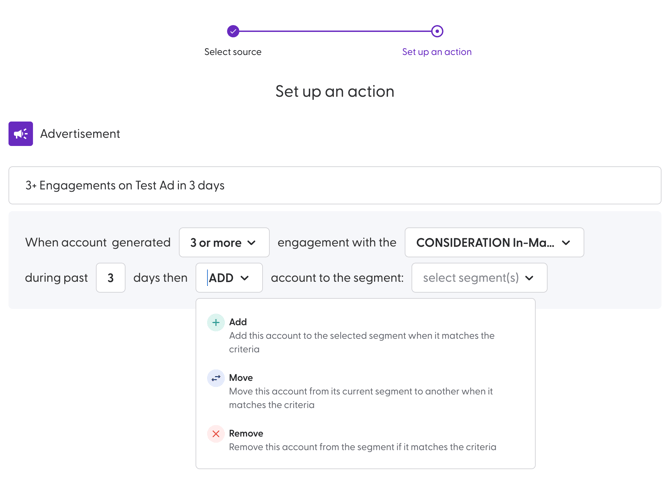This screenshot has width=670, height=480.
Task: Click the green plus icon for Add
Action: coord(215,323)
